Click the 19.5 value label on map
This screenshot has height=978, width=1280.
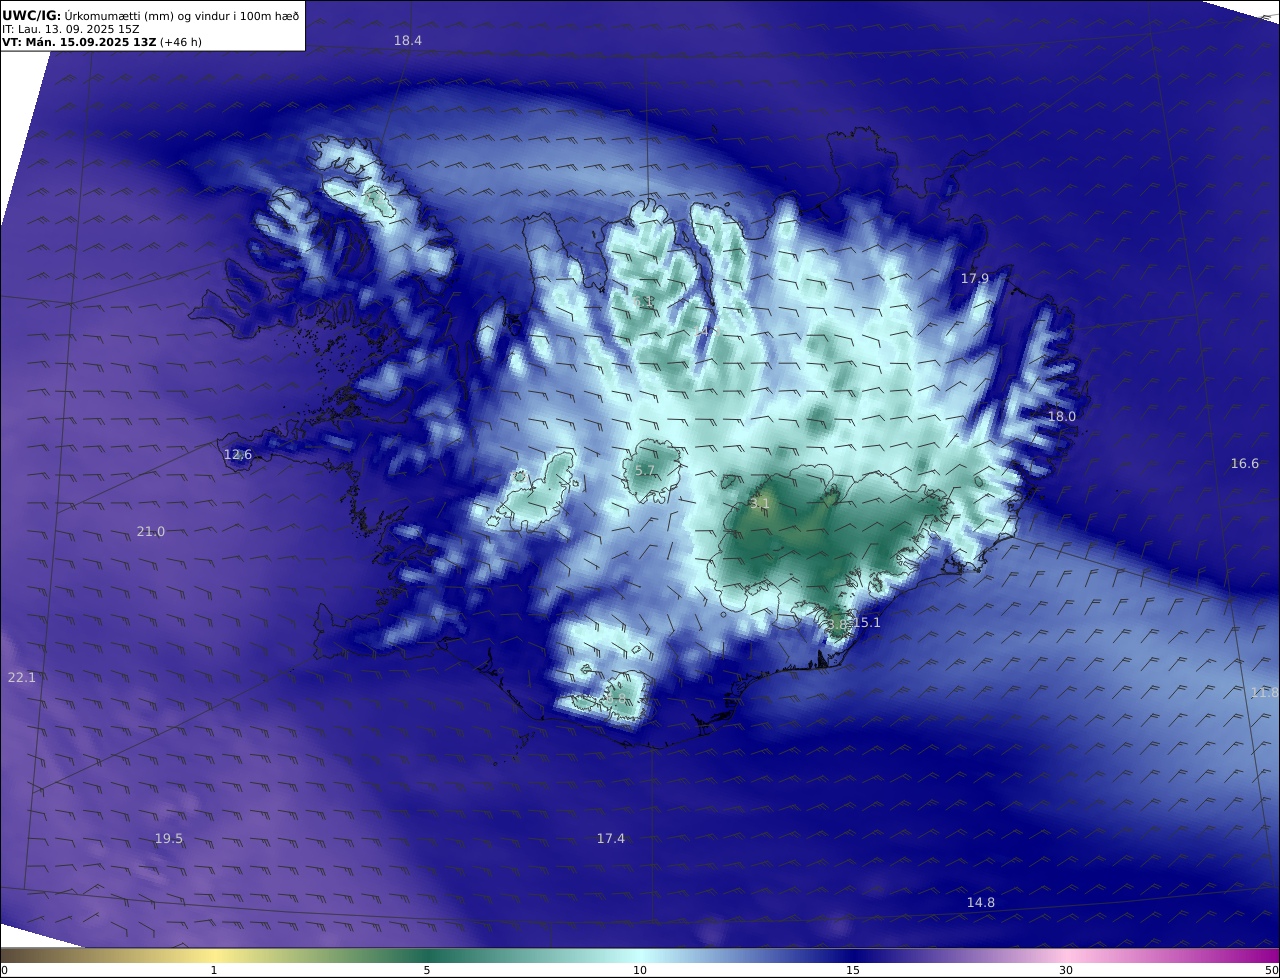169,838
